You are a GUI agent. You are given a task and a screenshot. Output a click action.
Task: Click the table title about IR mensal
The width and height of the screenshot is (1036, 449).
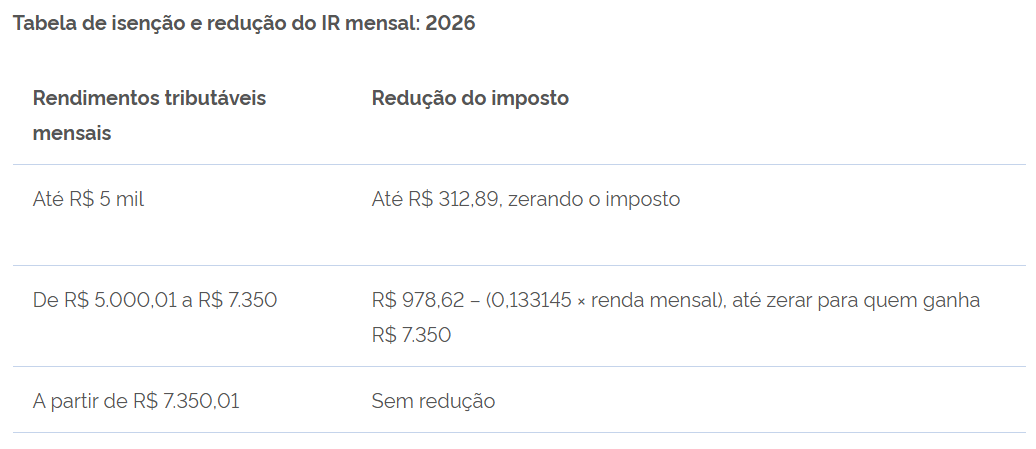coord(243,23)
